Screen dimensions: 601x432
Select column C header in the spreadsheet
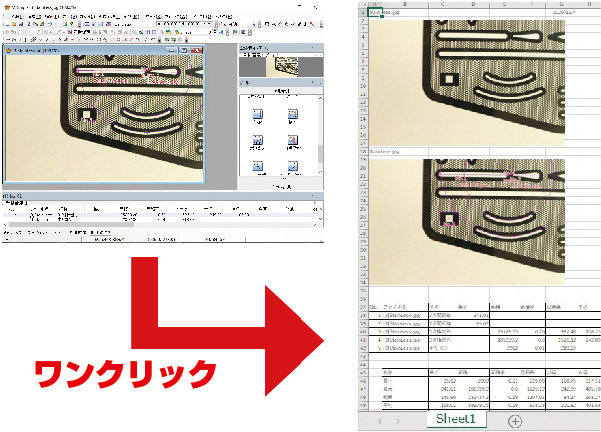[443, 4]
